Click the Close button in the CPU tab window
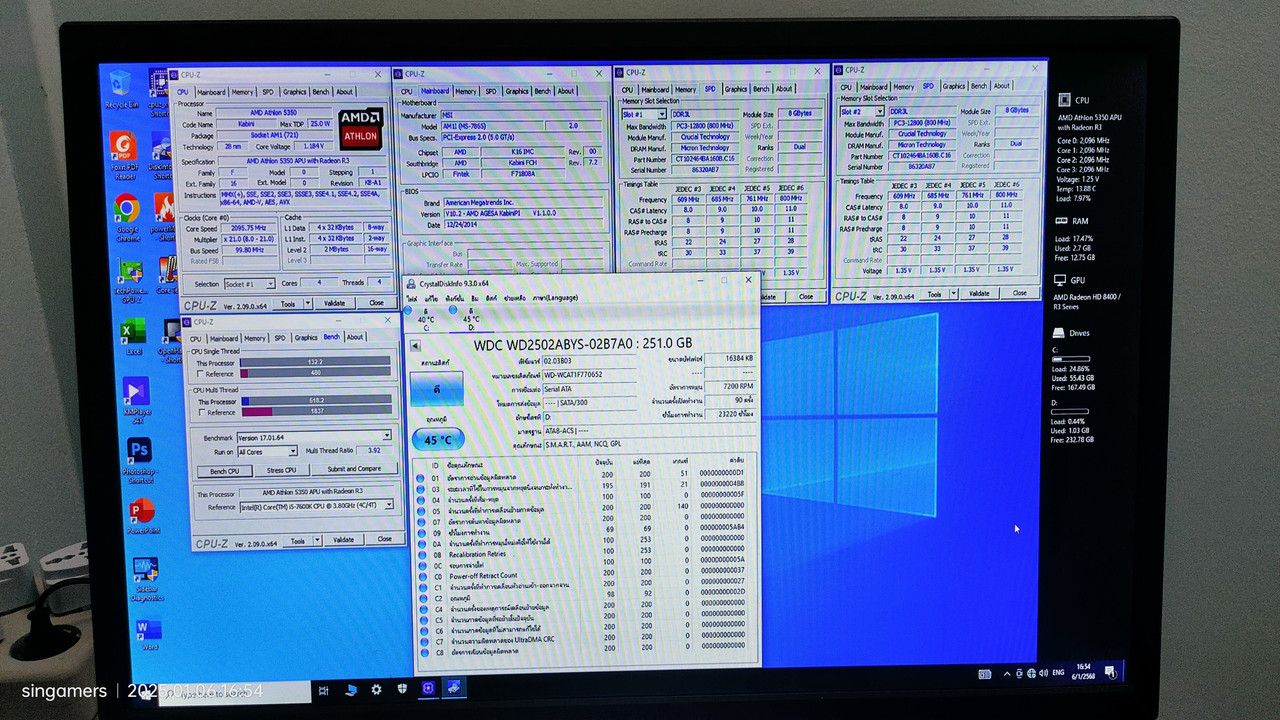1280x720 pixels. [x=376, y=303]
